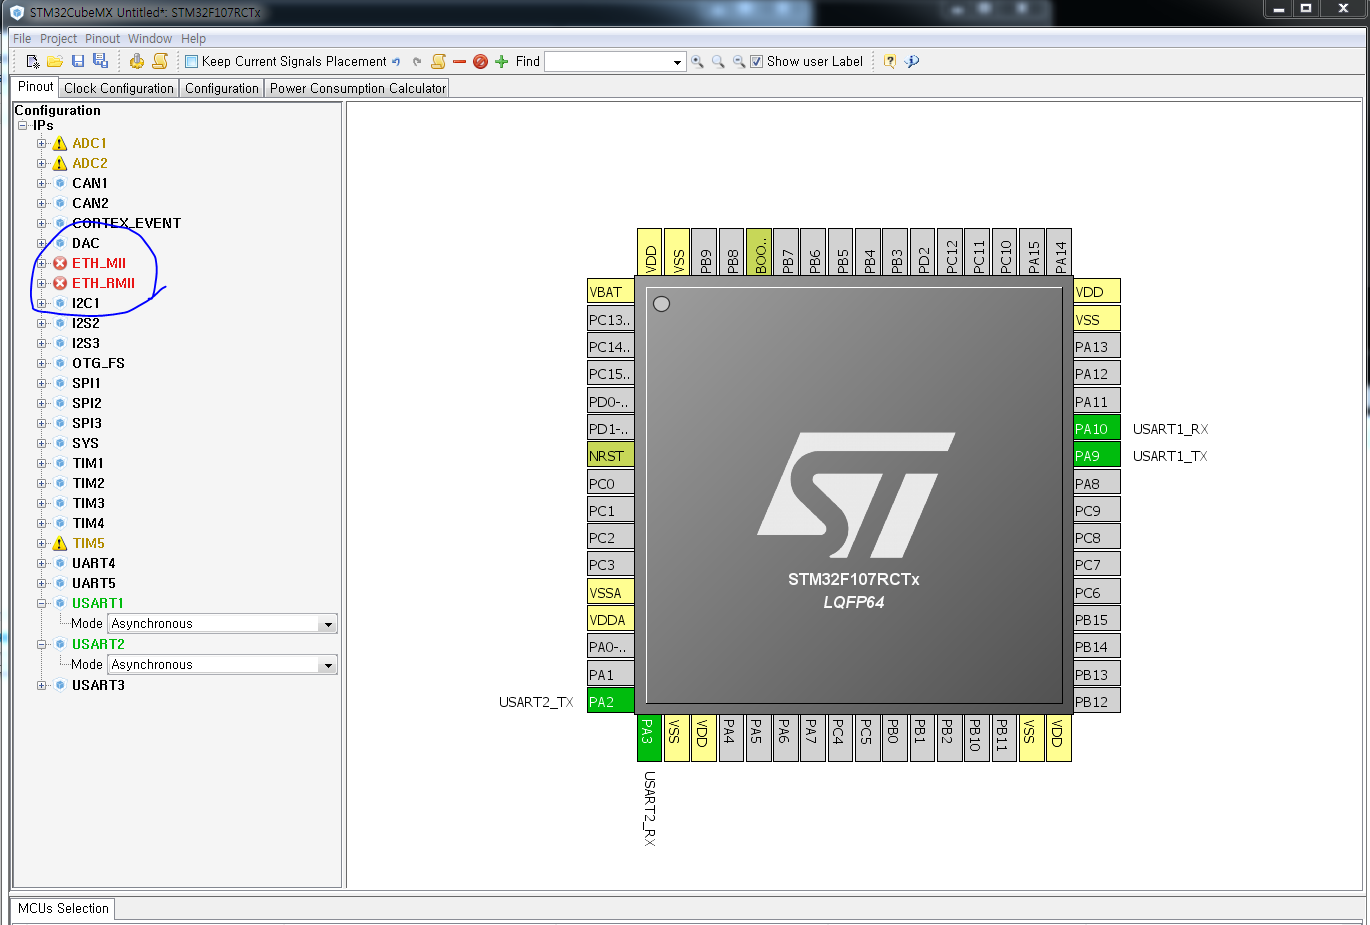Viewport: 1370px width, 925px height.
Task: Select the CORTEX_EVENT tree item
Action: pyautogui.click(x=126, y=223)
